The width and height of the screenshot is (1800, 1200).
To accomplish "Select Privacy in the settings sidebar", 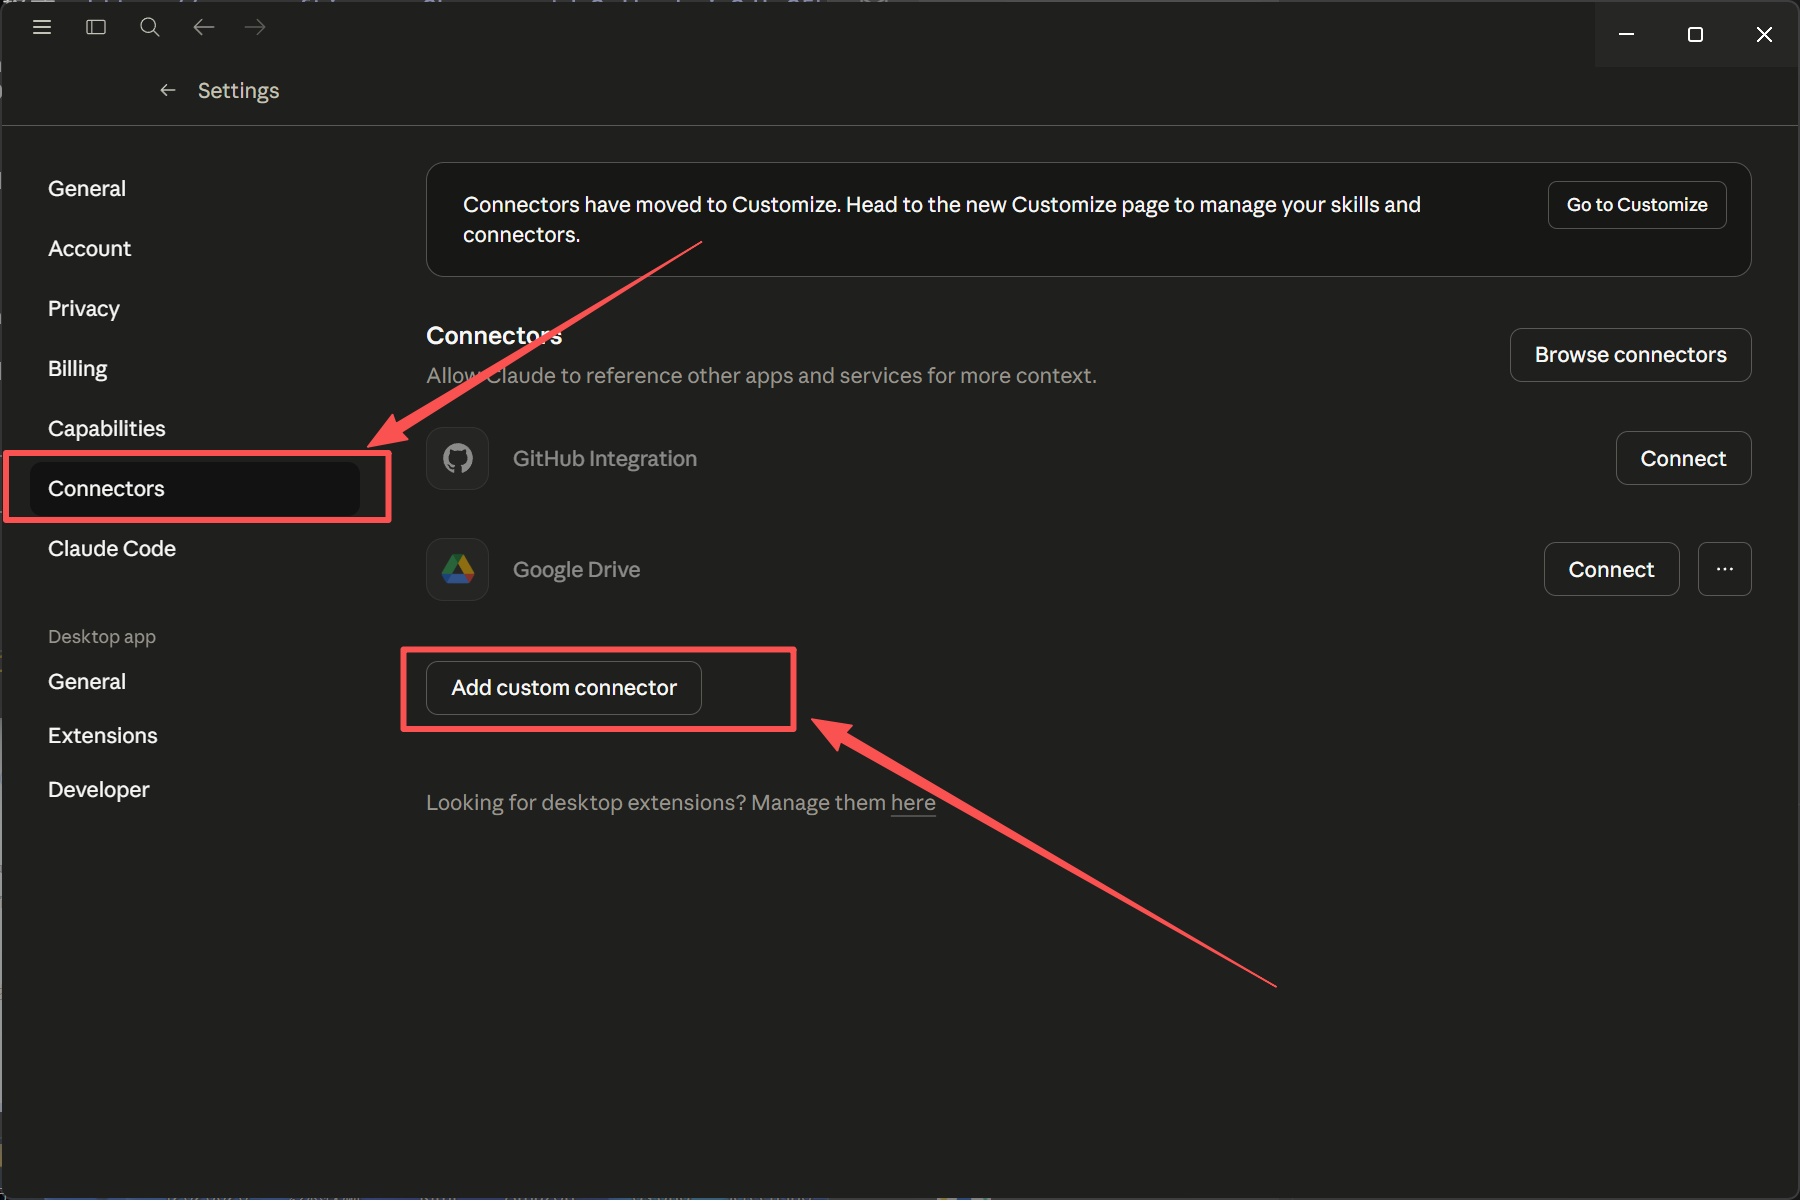I will click(84, 309).
